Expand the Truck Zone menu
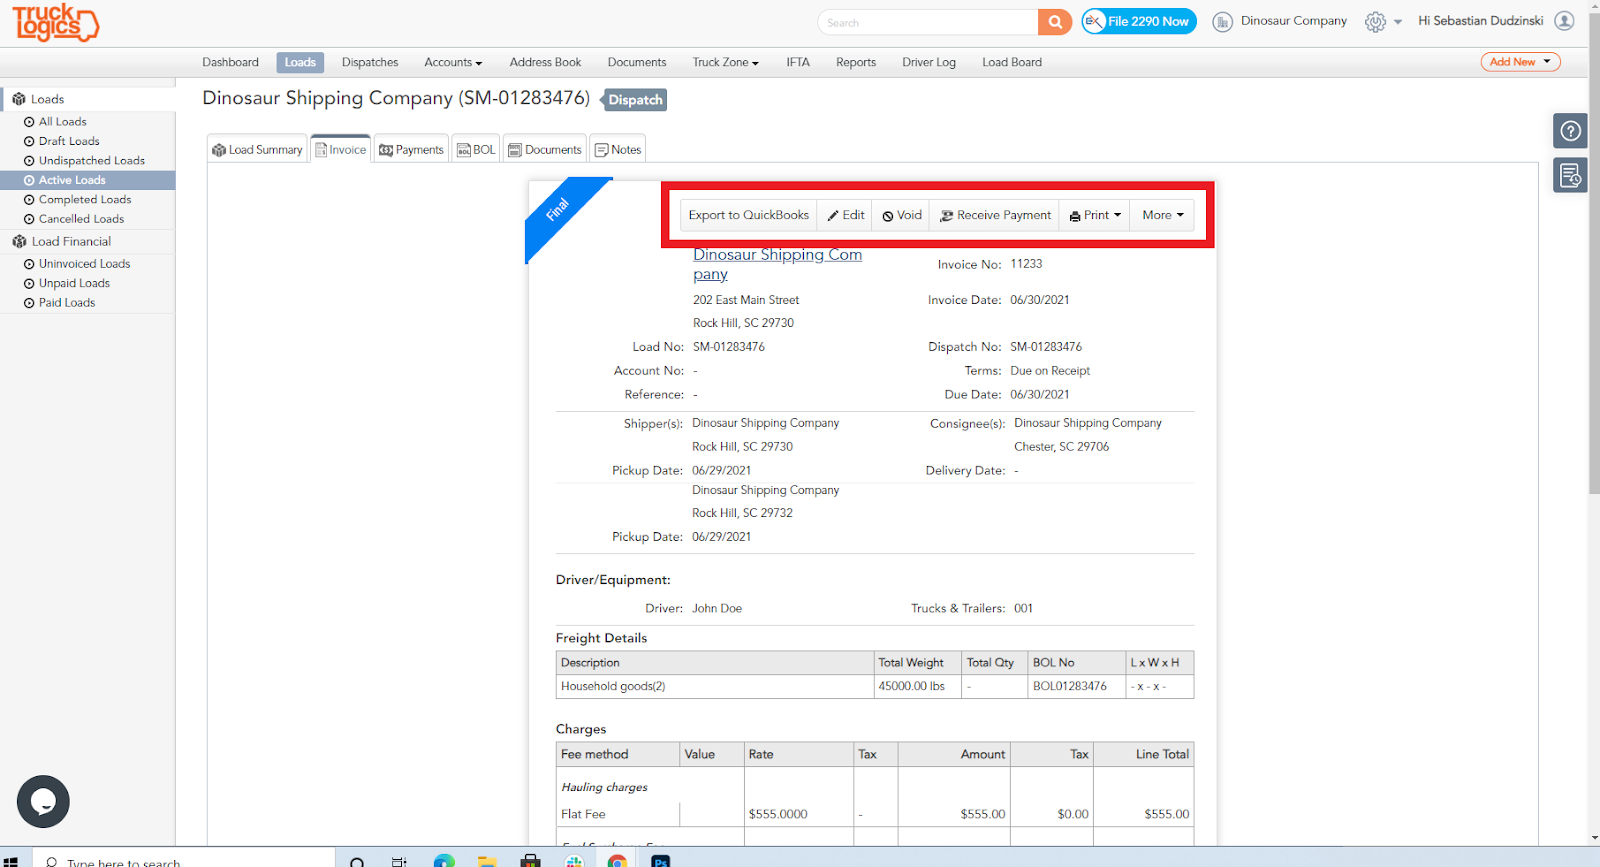Screen dimensions: 1600x867 [x=726, y=62]
